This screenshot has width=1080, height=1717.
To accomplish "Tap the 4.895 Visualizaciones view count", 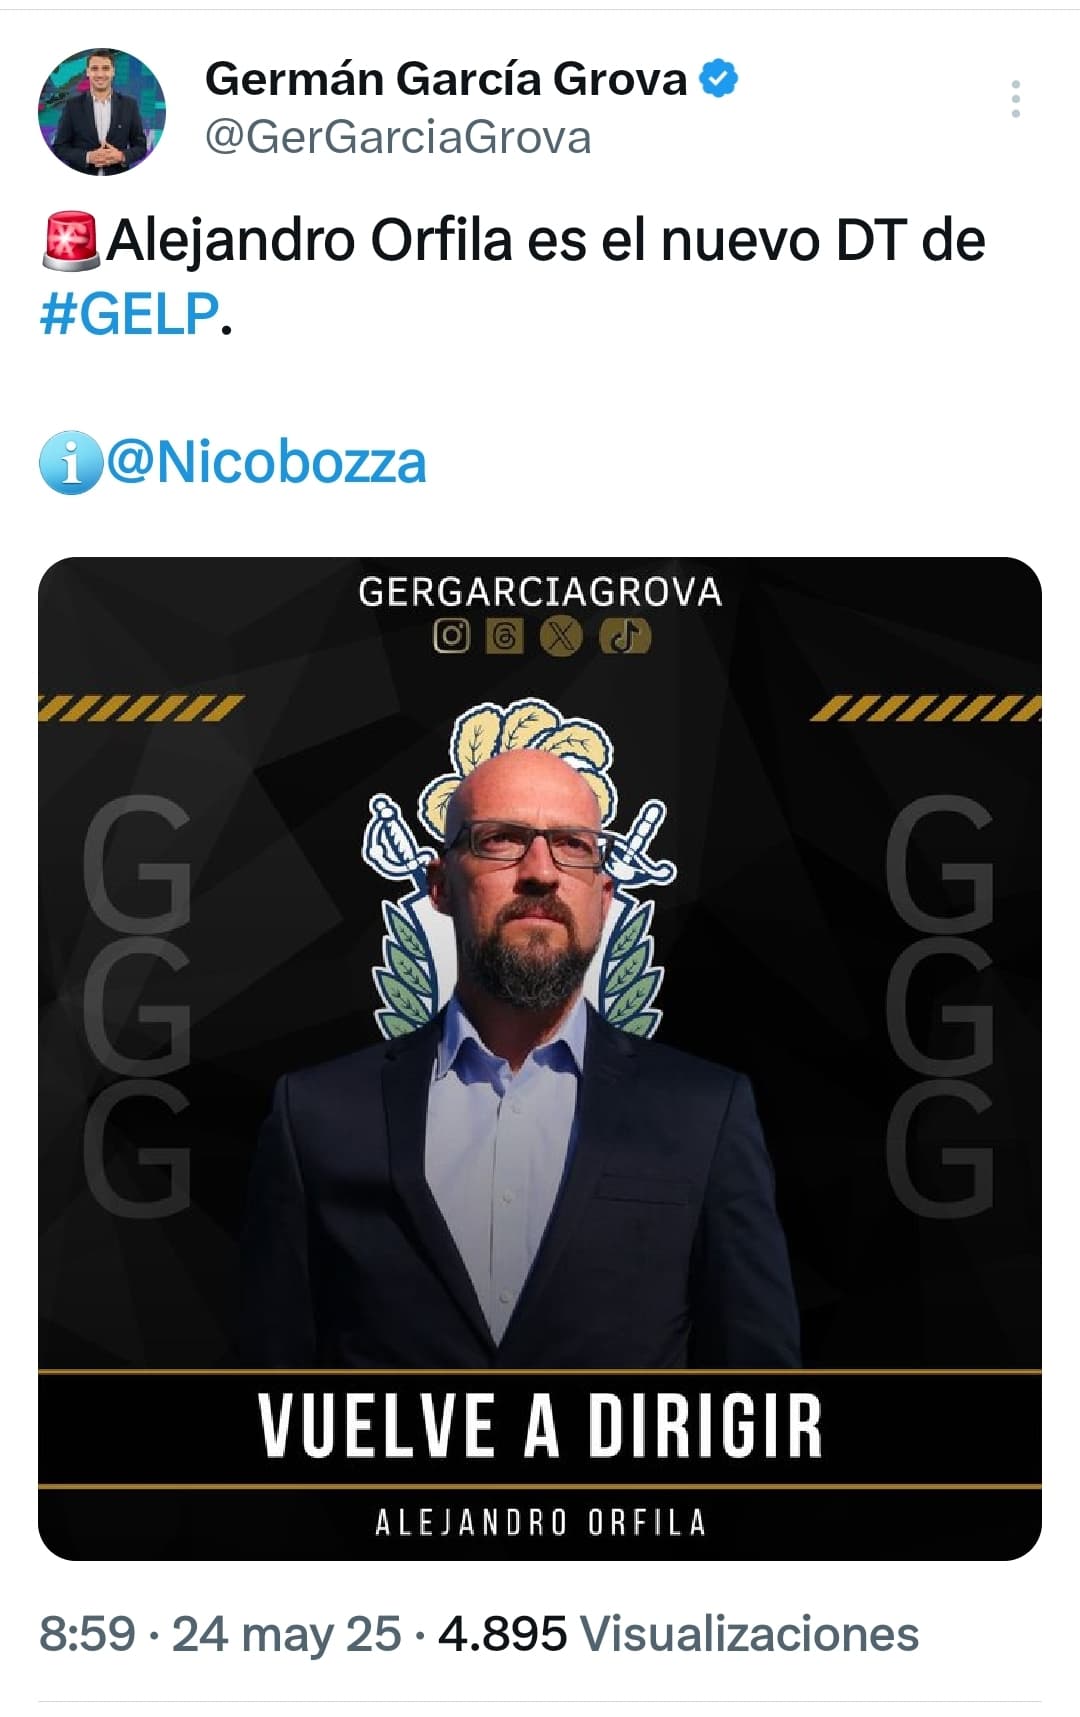I will [678, 1634].
